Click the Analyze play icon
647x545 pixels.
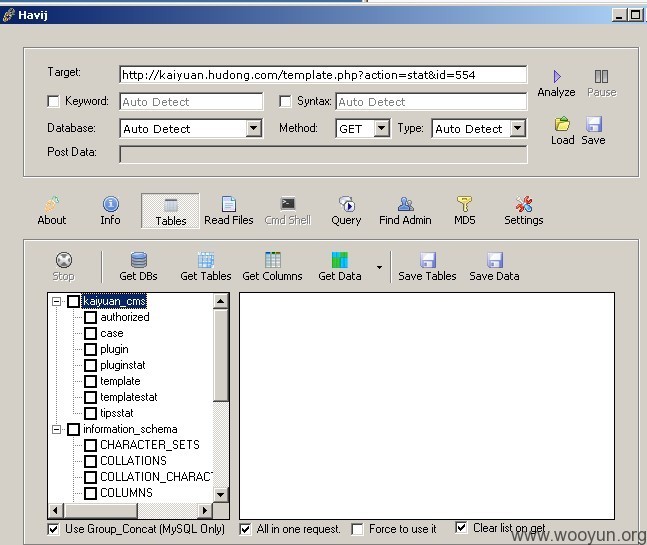(557, 77)
